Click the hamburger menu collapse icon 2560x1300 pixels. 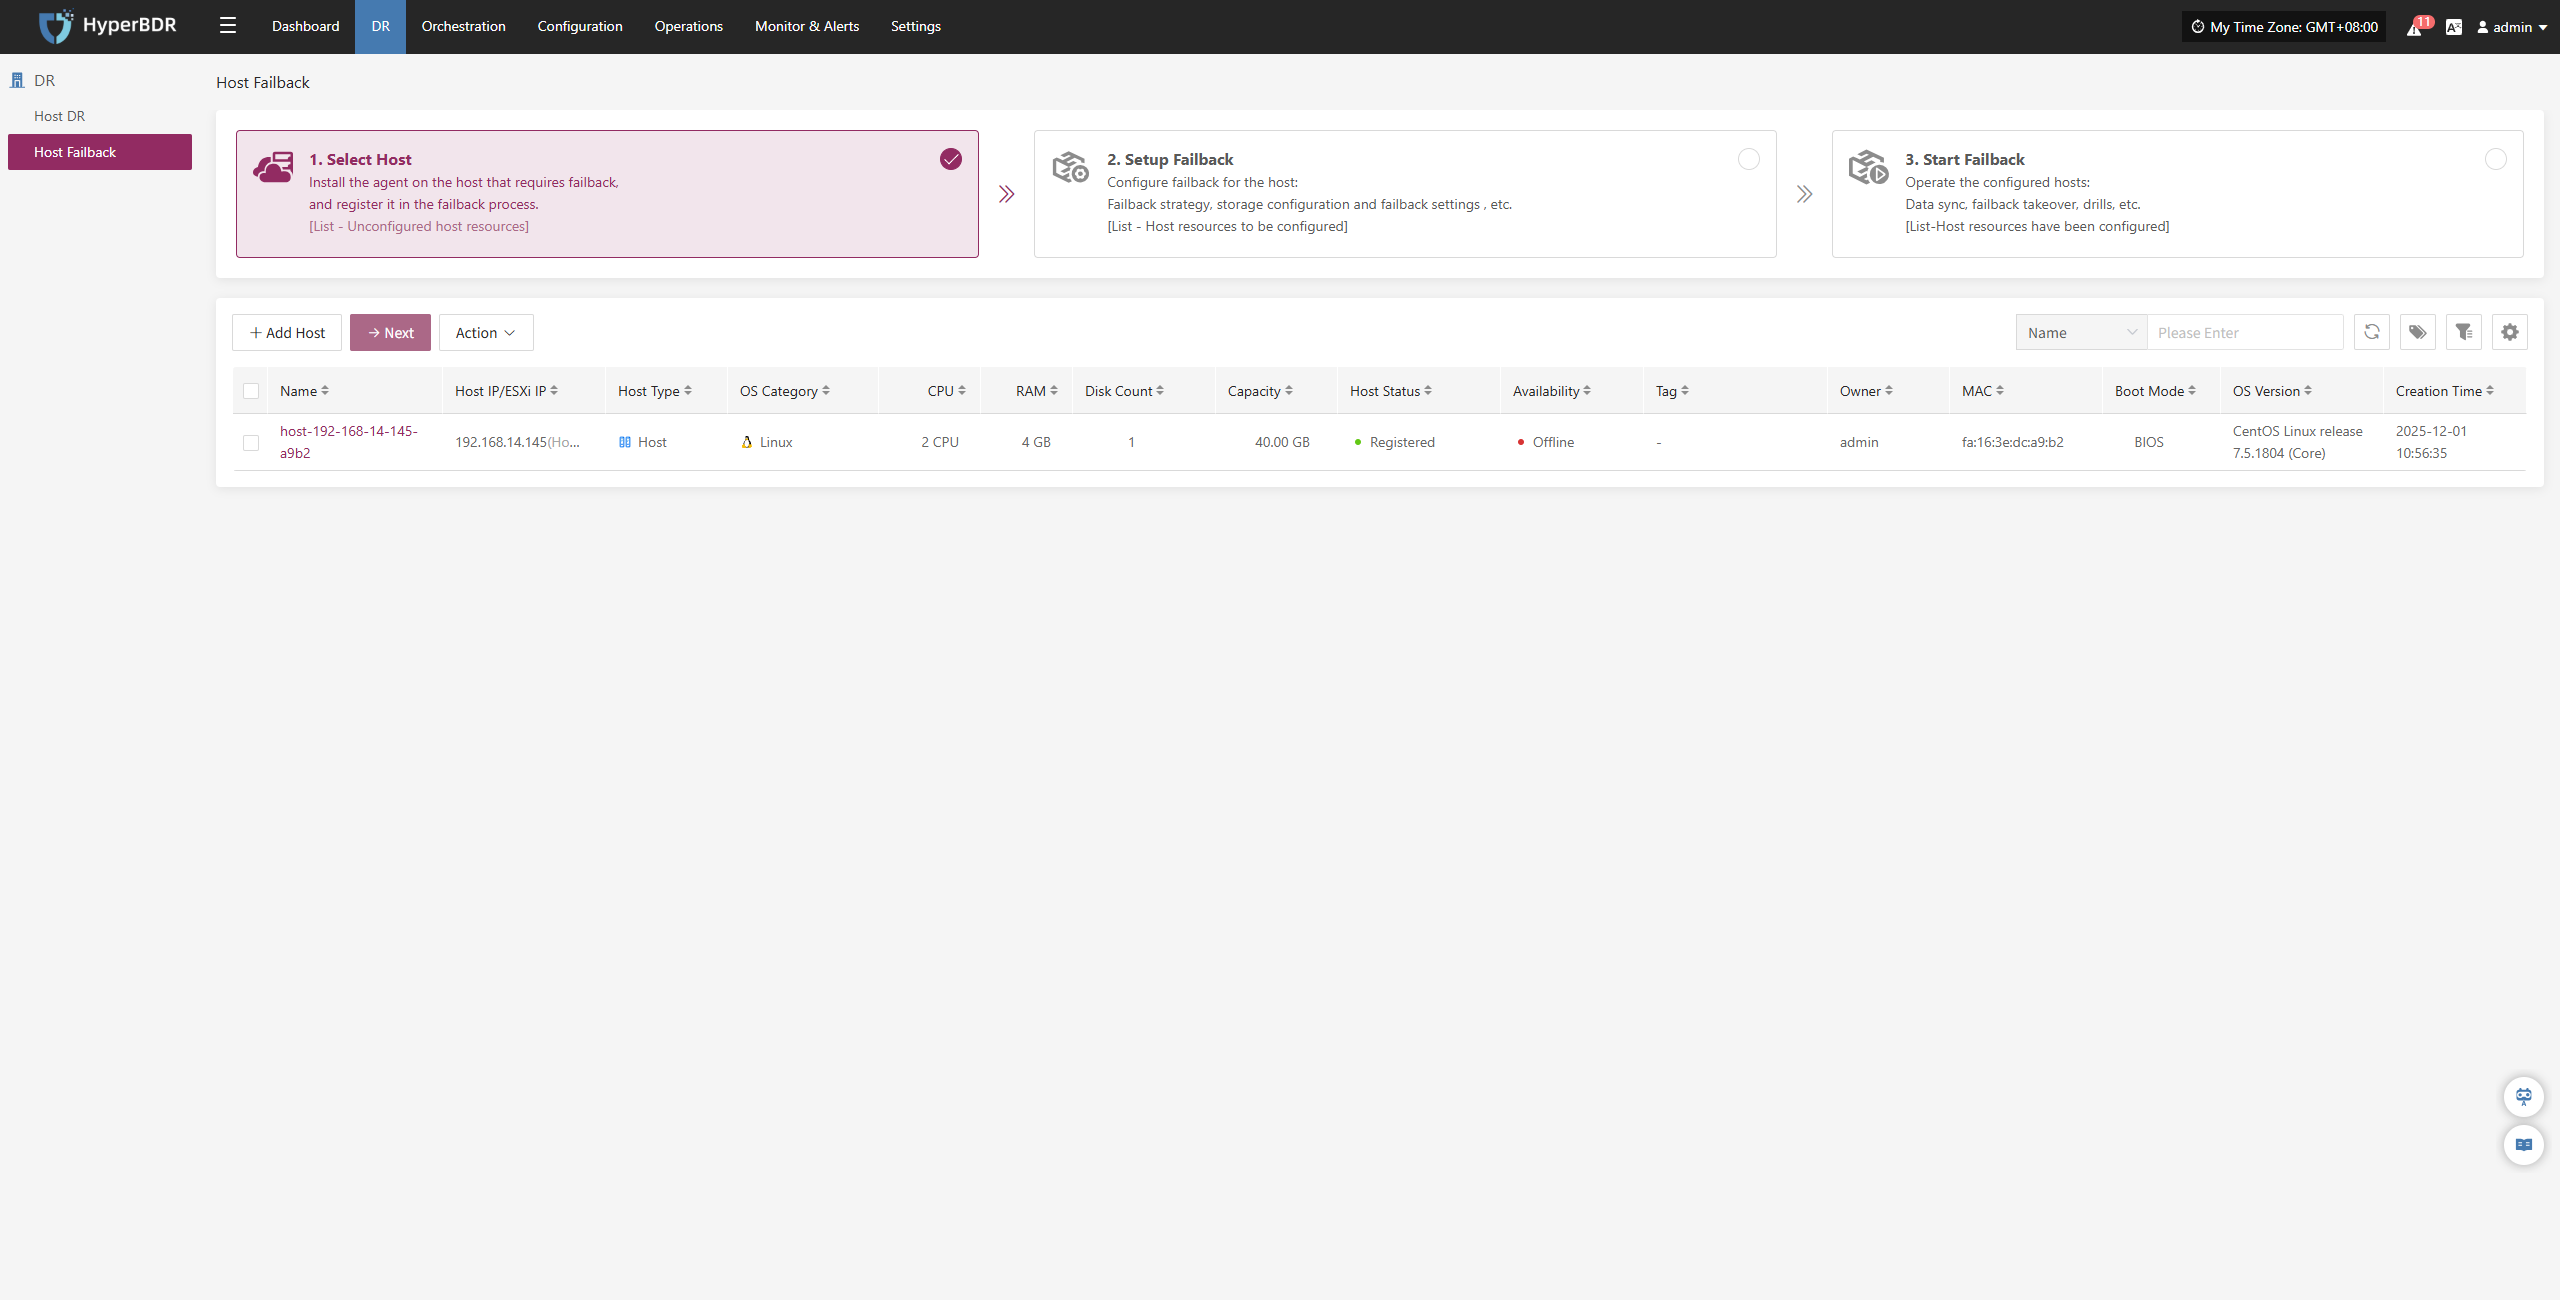(228, 26)
